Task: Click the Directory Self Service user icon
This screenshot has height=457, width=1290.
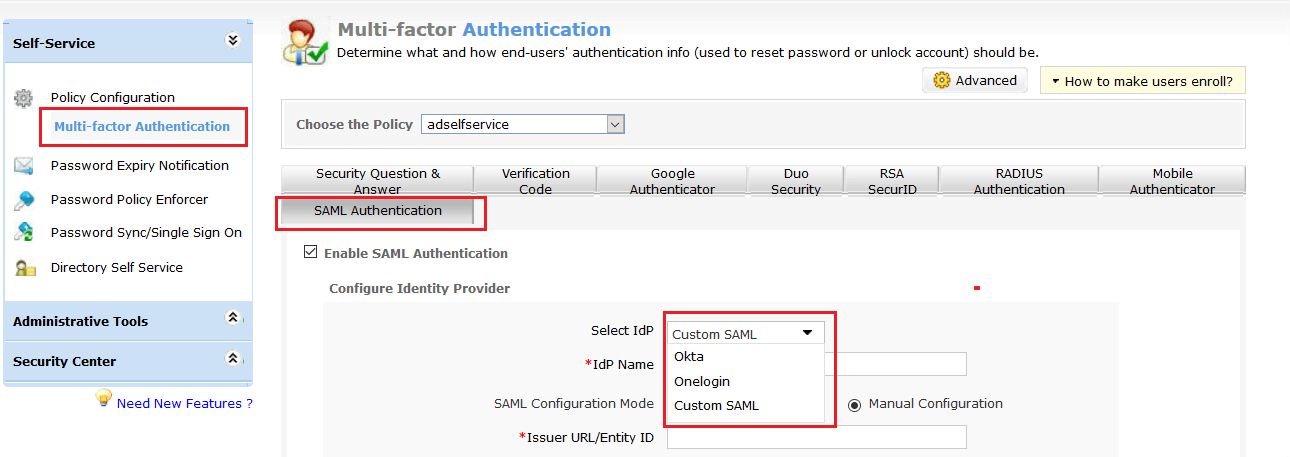Action: click(x=23, y=268)
